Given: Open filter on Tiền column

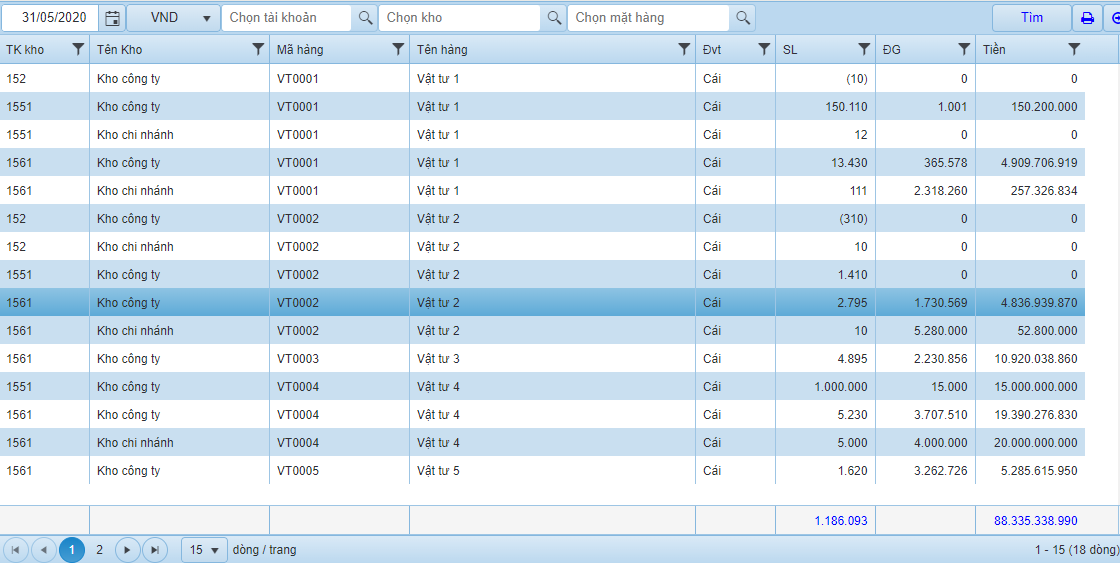Looking at the screenshot, I should 1074,49.
